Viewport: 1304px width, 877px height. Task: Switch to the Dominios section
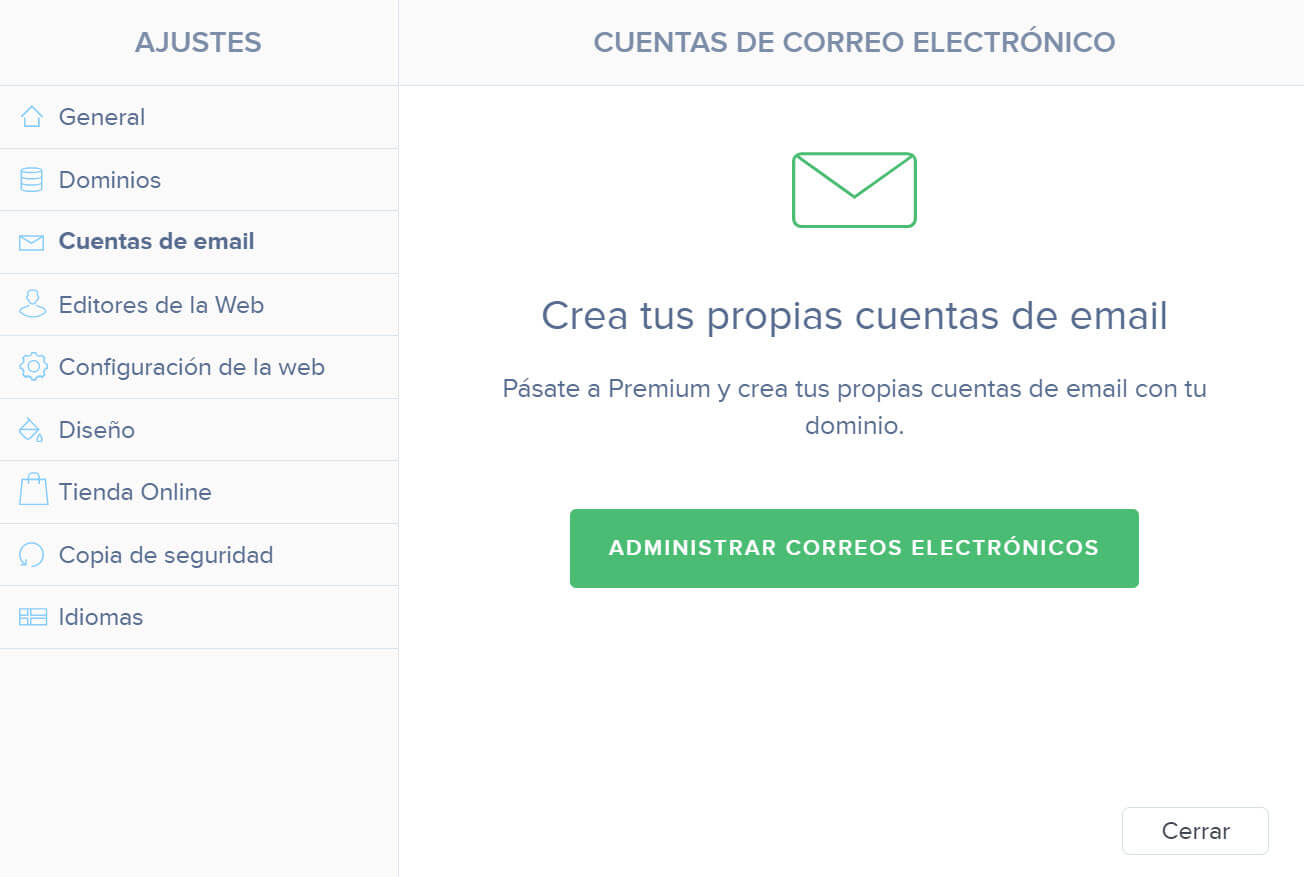click(110, 179)
